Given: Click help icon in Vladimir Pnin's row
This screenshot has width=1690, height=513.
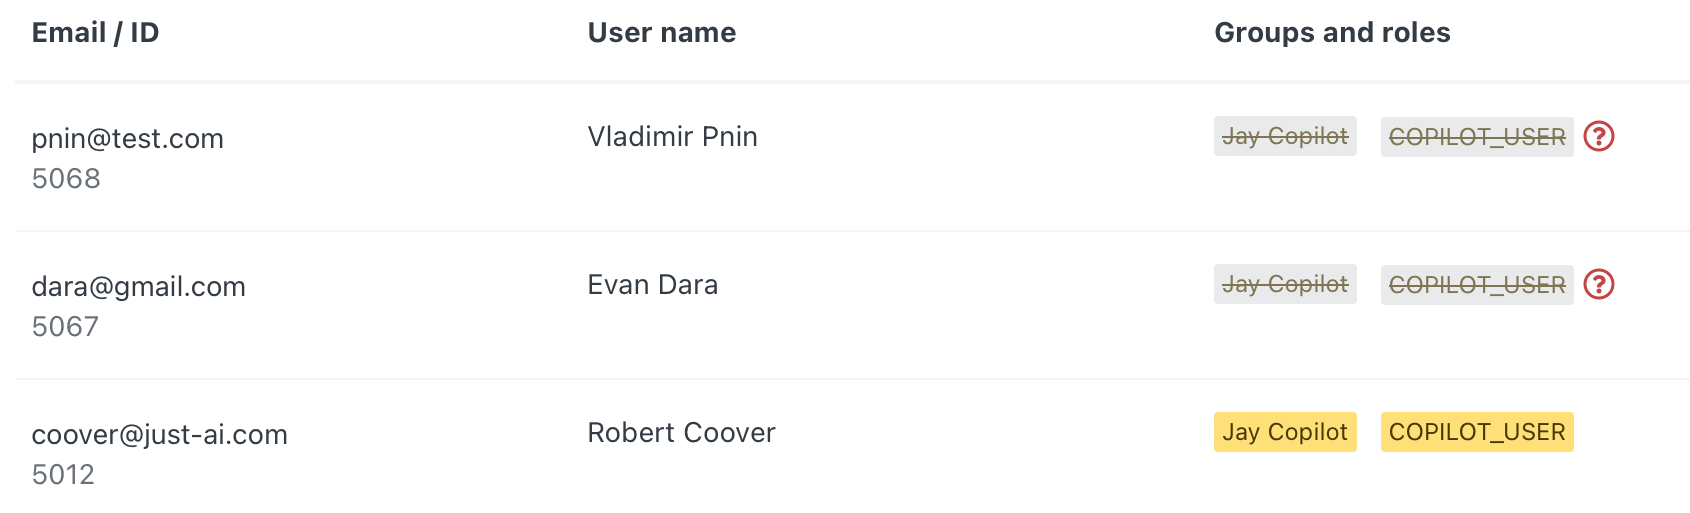Looking at the screenshot, I should tap(1599, 136).
